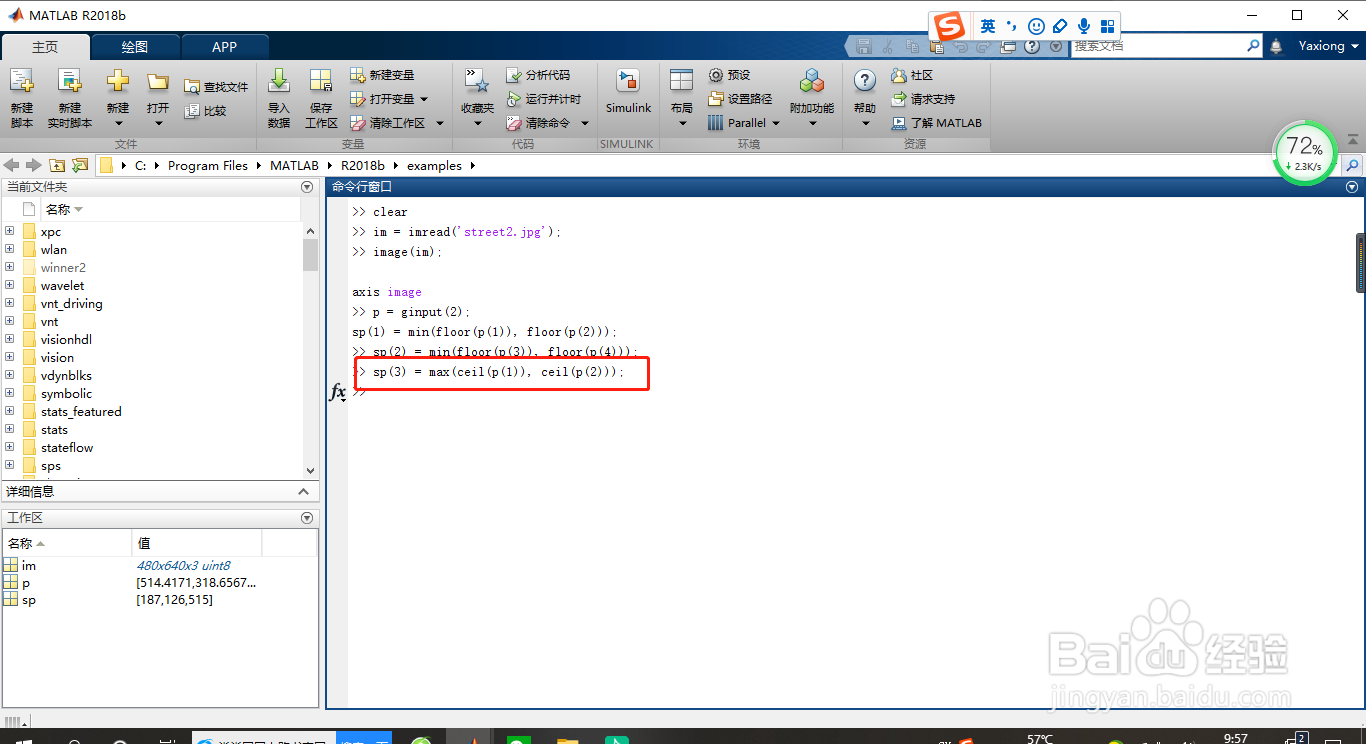
Task: Click the New Live Script icon
Action: coord(69,97)
